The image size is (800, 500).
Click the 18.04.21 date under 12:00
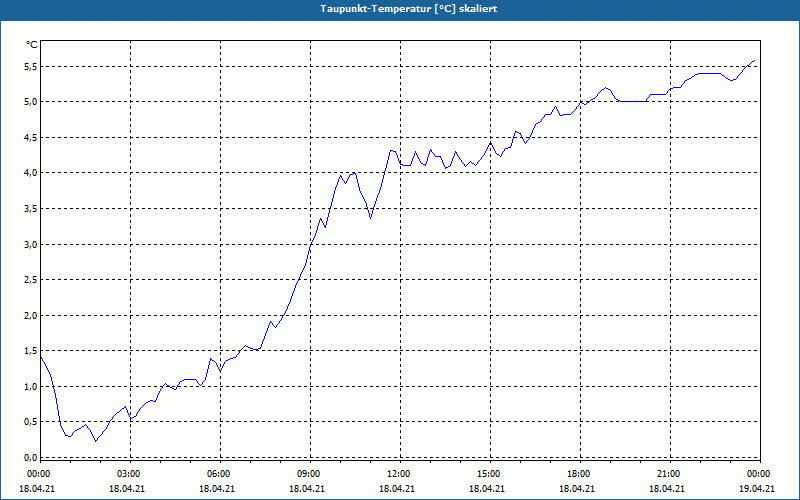click(x=397, y=488)
